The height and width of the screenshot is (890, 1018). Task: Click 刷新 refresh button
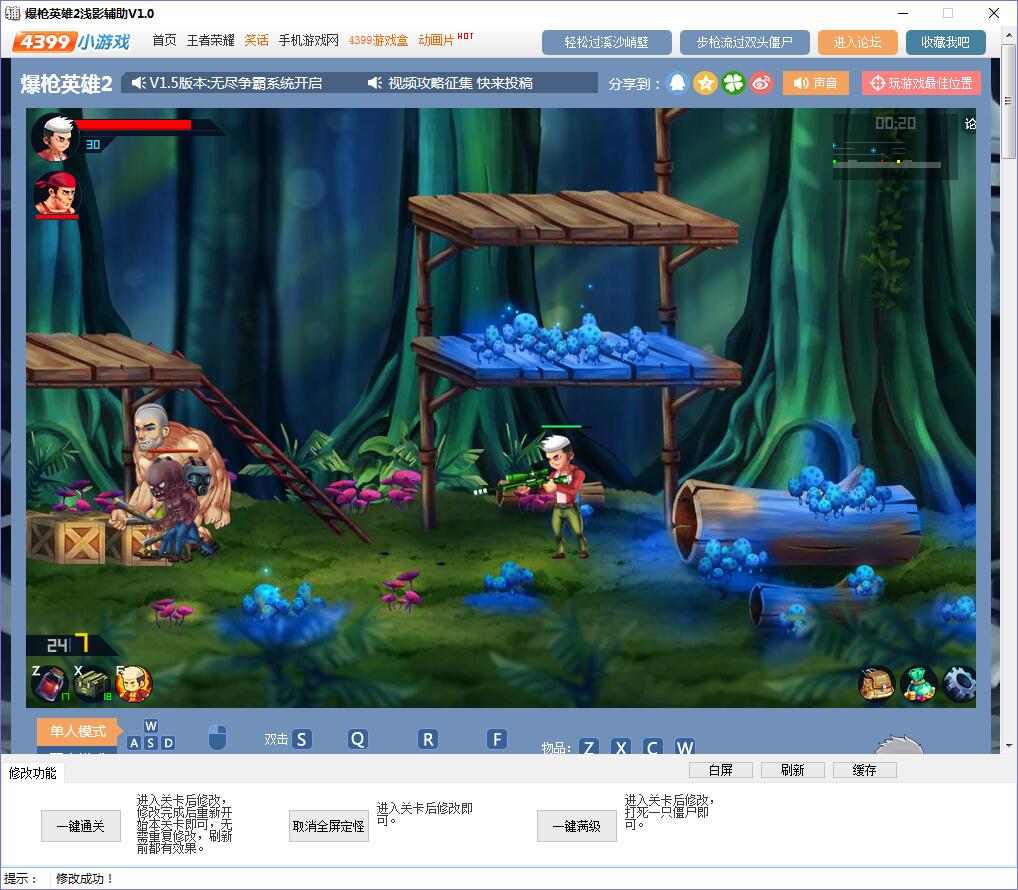click(793, 770)
